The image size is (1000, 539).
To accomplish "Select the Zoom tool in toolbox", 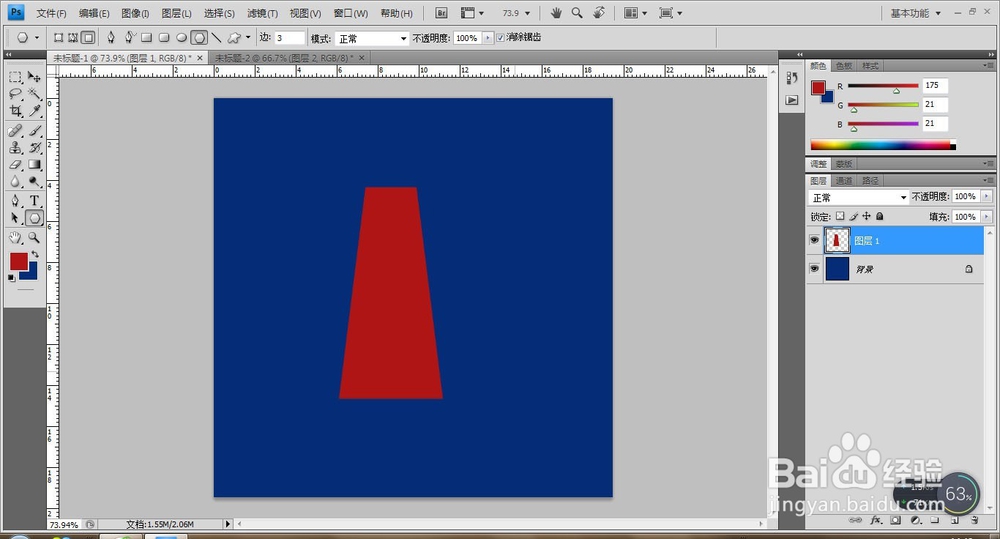I will tap(34, 238).
